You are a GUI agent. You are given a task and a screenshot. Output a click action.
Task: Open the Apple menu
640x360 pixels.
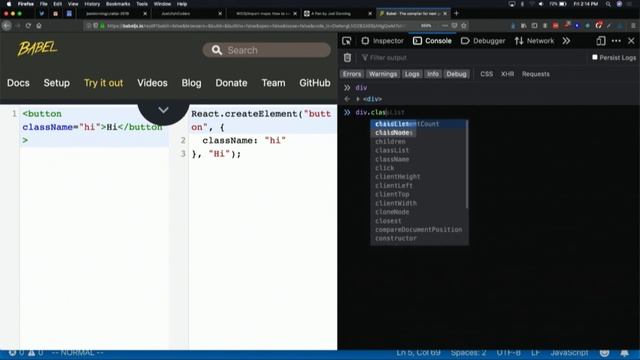[9, 4]
